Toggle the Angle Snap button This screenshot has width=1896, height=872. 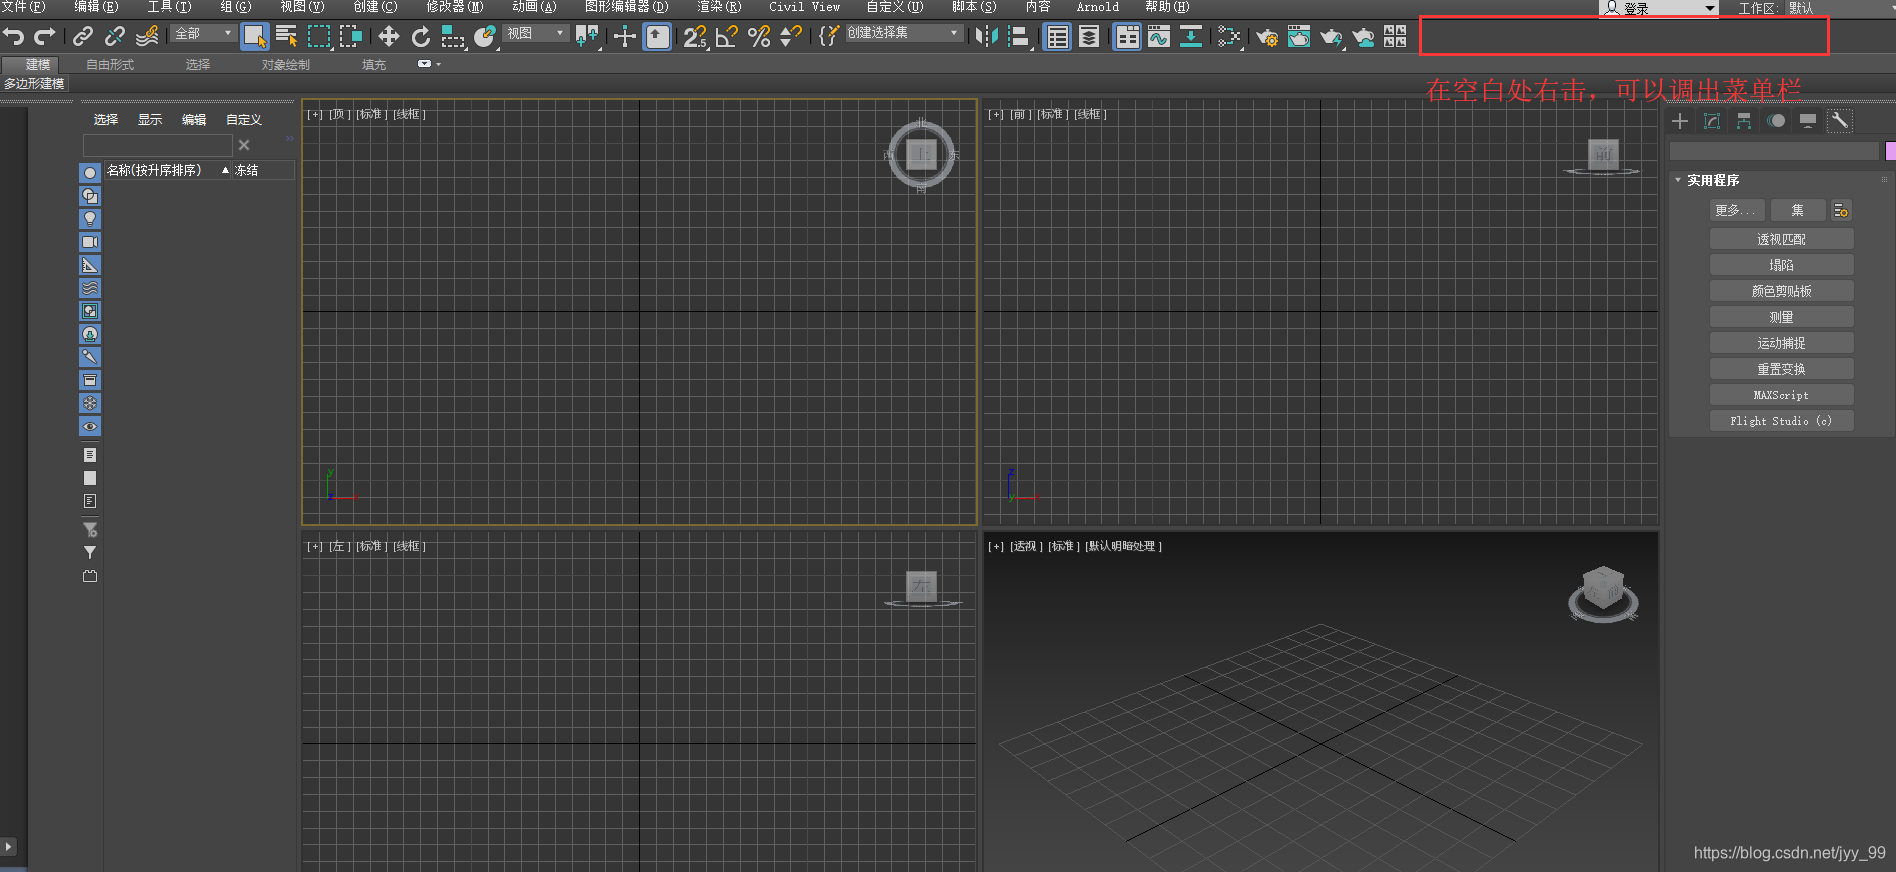pyautogui.click(x=727, y=37)
